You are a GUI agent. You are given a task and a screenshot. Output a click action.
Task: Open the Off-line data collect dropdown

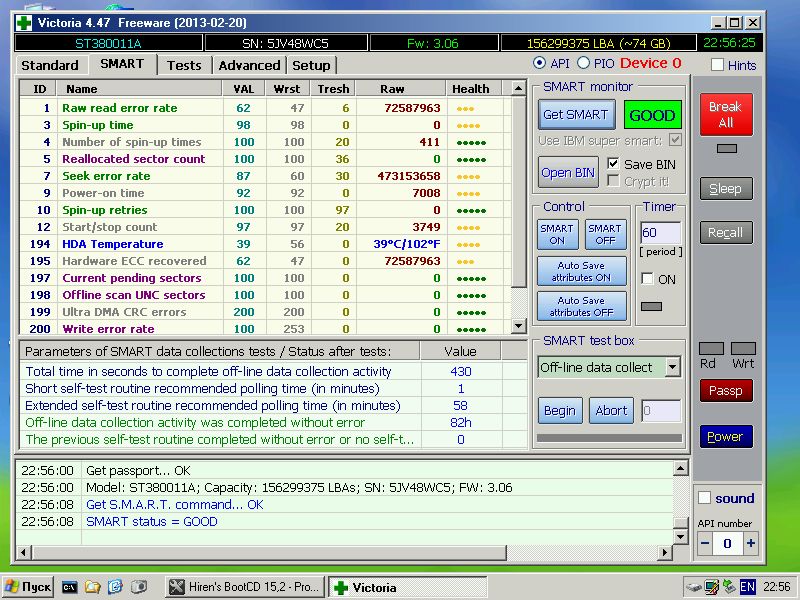click(x=672, y=367)
